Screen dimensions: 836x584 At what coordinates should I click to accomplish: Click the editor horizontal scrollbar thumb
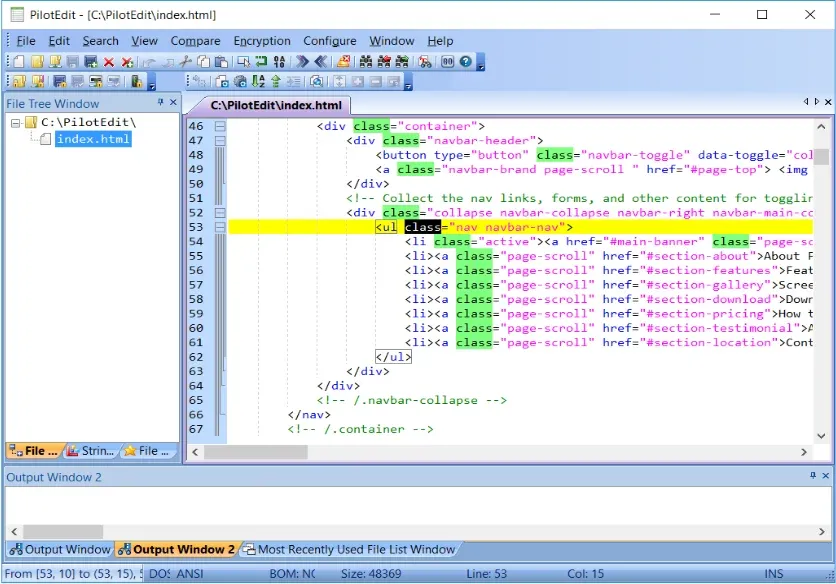tap(256, 452)
